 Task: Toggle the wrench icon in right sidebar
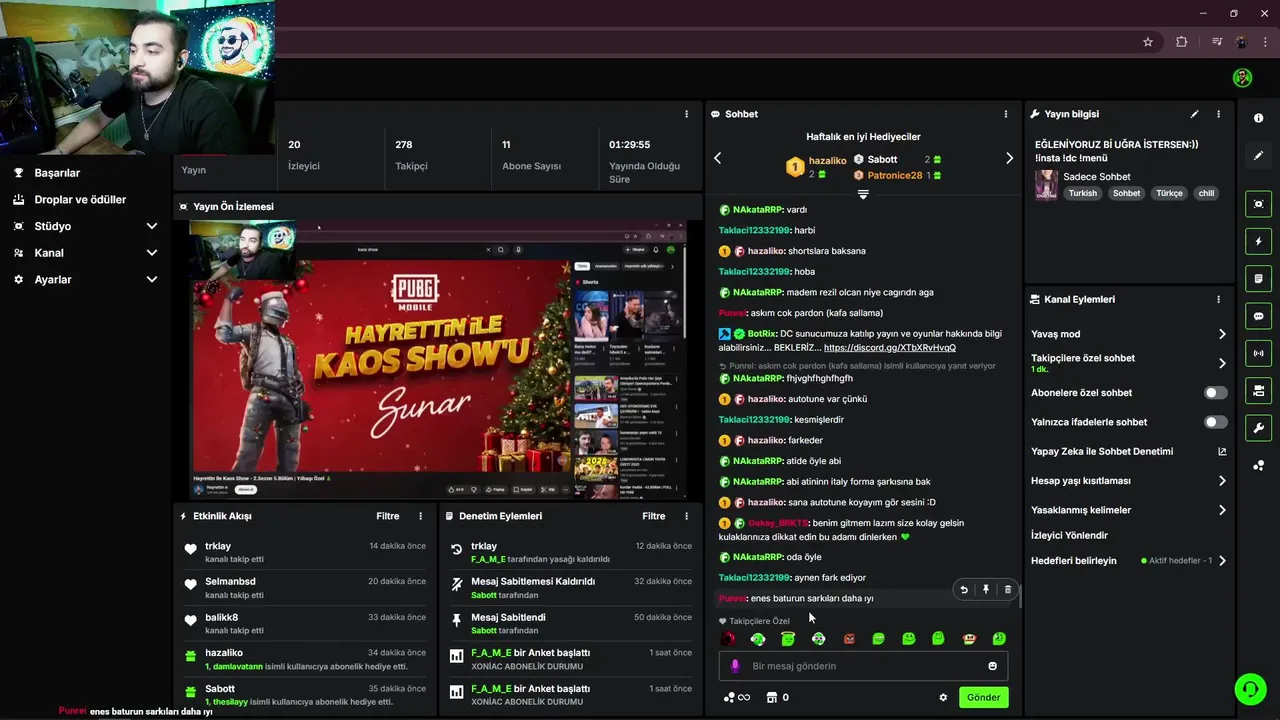coord(1258,428)
